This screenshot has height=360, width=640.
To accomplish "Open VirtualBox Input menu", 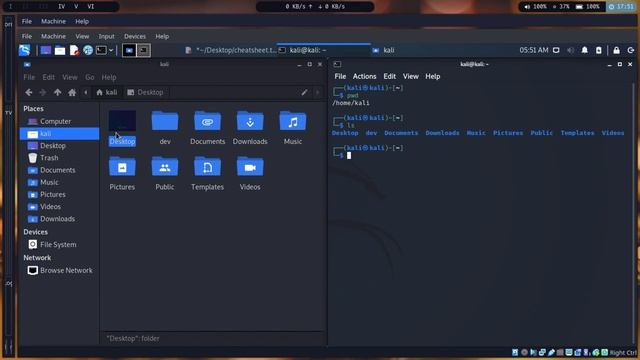I will coord(107,36).
